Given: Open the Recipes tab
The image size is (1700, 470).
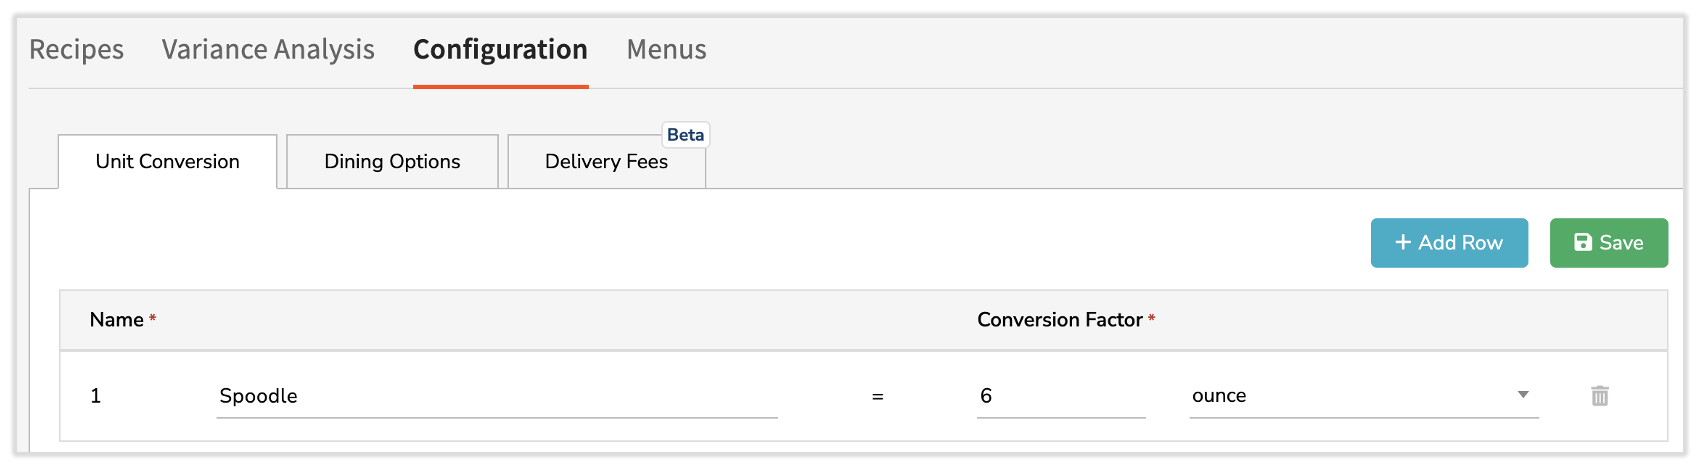Looking at the screenshot, I should (x=76, y=49).
